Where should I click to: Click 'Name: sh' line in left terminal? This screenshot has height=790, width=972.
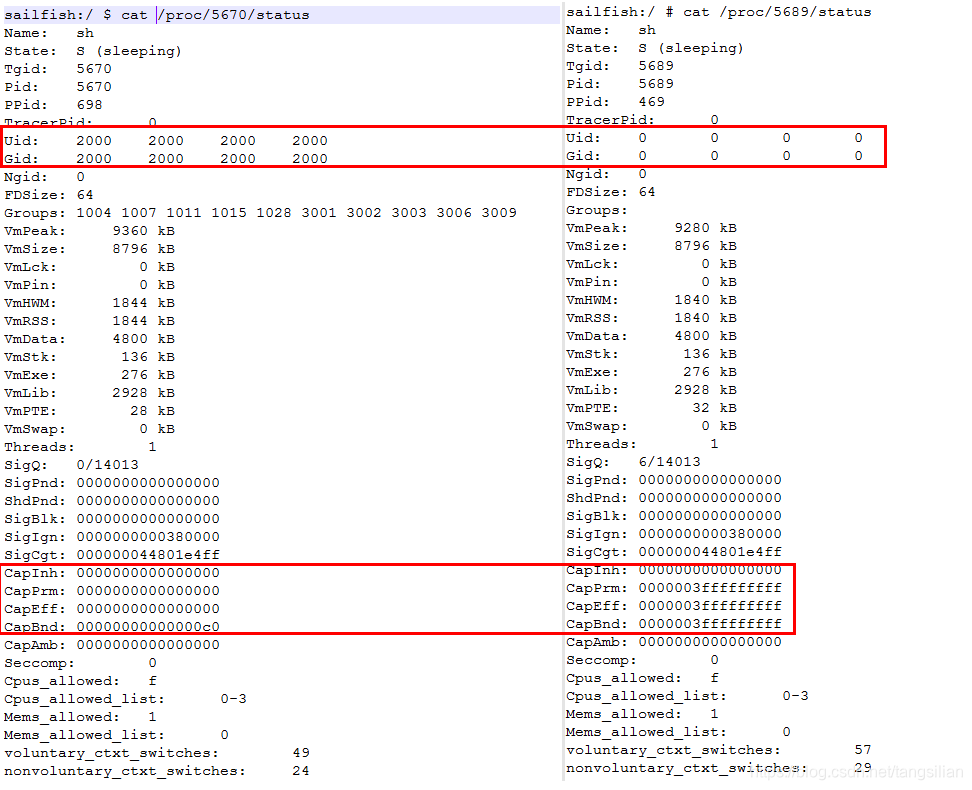pos(49,33)
